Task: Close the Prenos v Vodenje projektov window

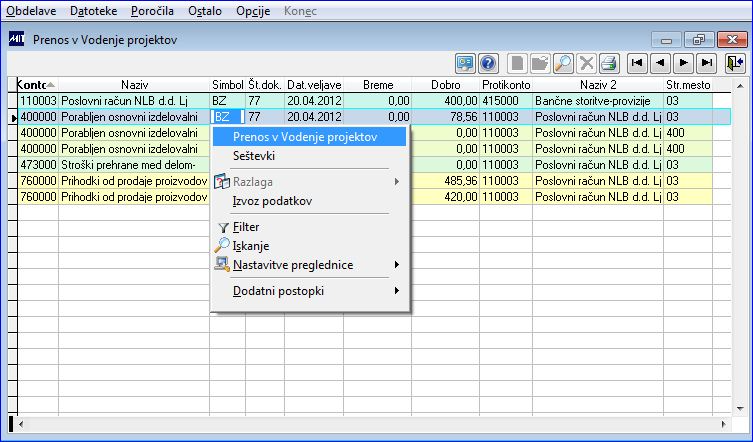Action: point(732,40)
